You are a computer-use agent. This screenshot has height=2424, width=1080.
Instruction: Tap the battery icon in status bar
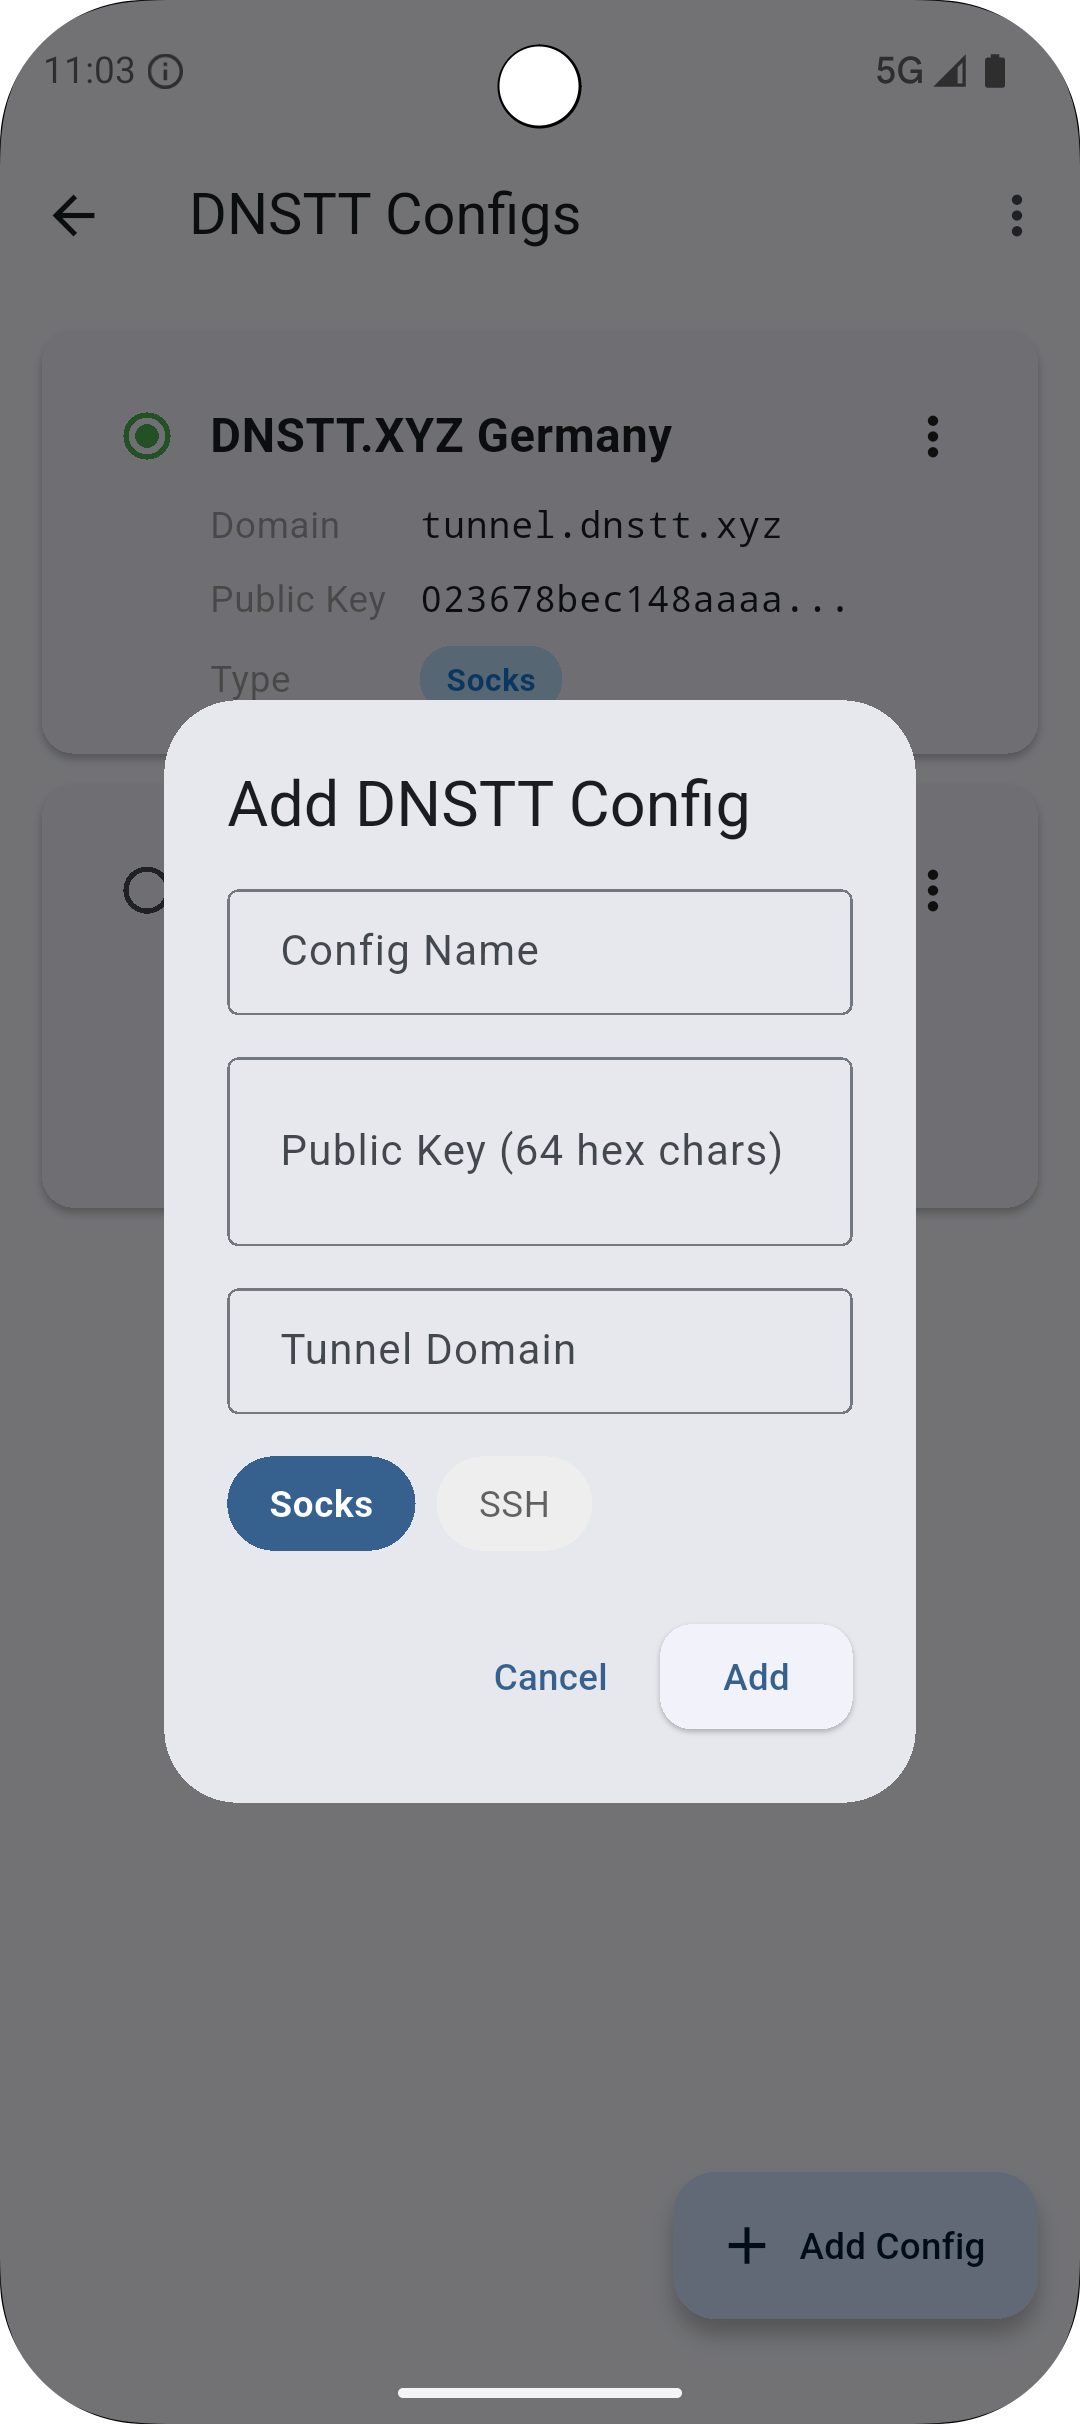(x=995, y=71)
